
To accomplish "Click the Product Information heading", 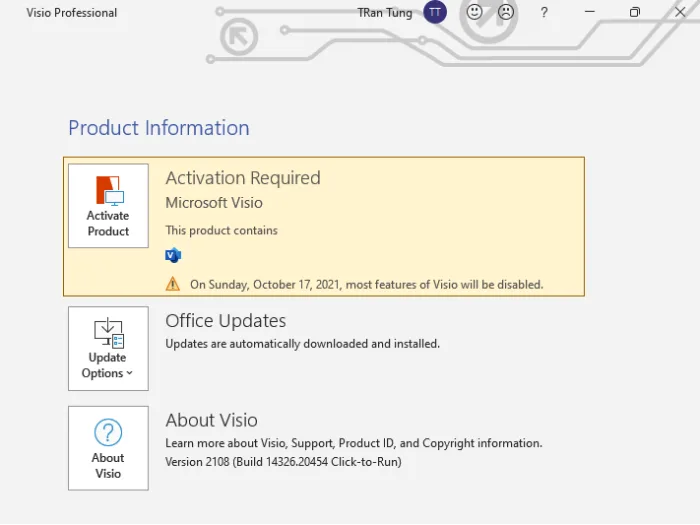I will (159, 128).
